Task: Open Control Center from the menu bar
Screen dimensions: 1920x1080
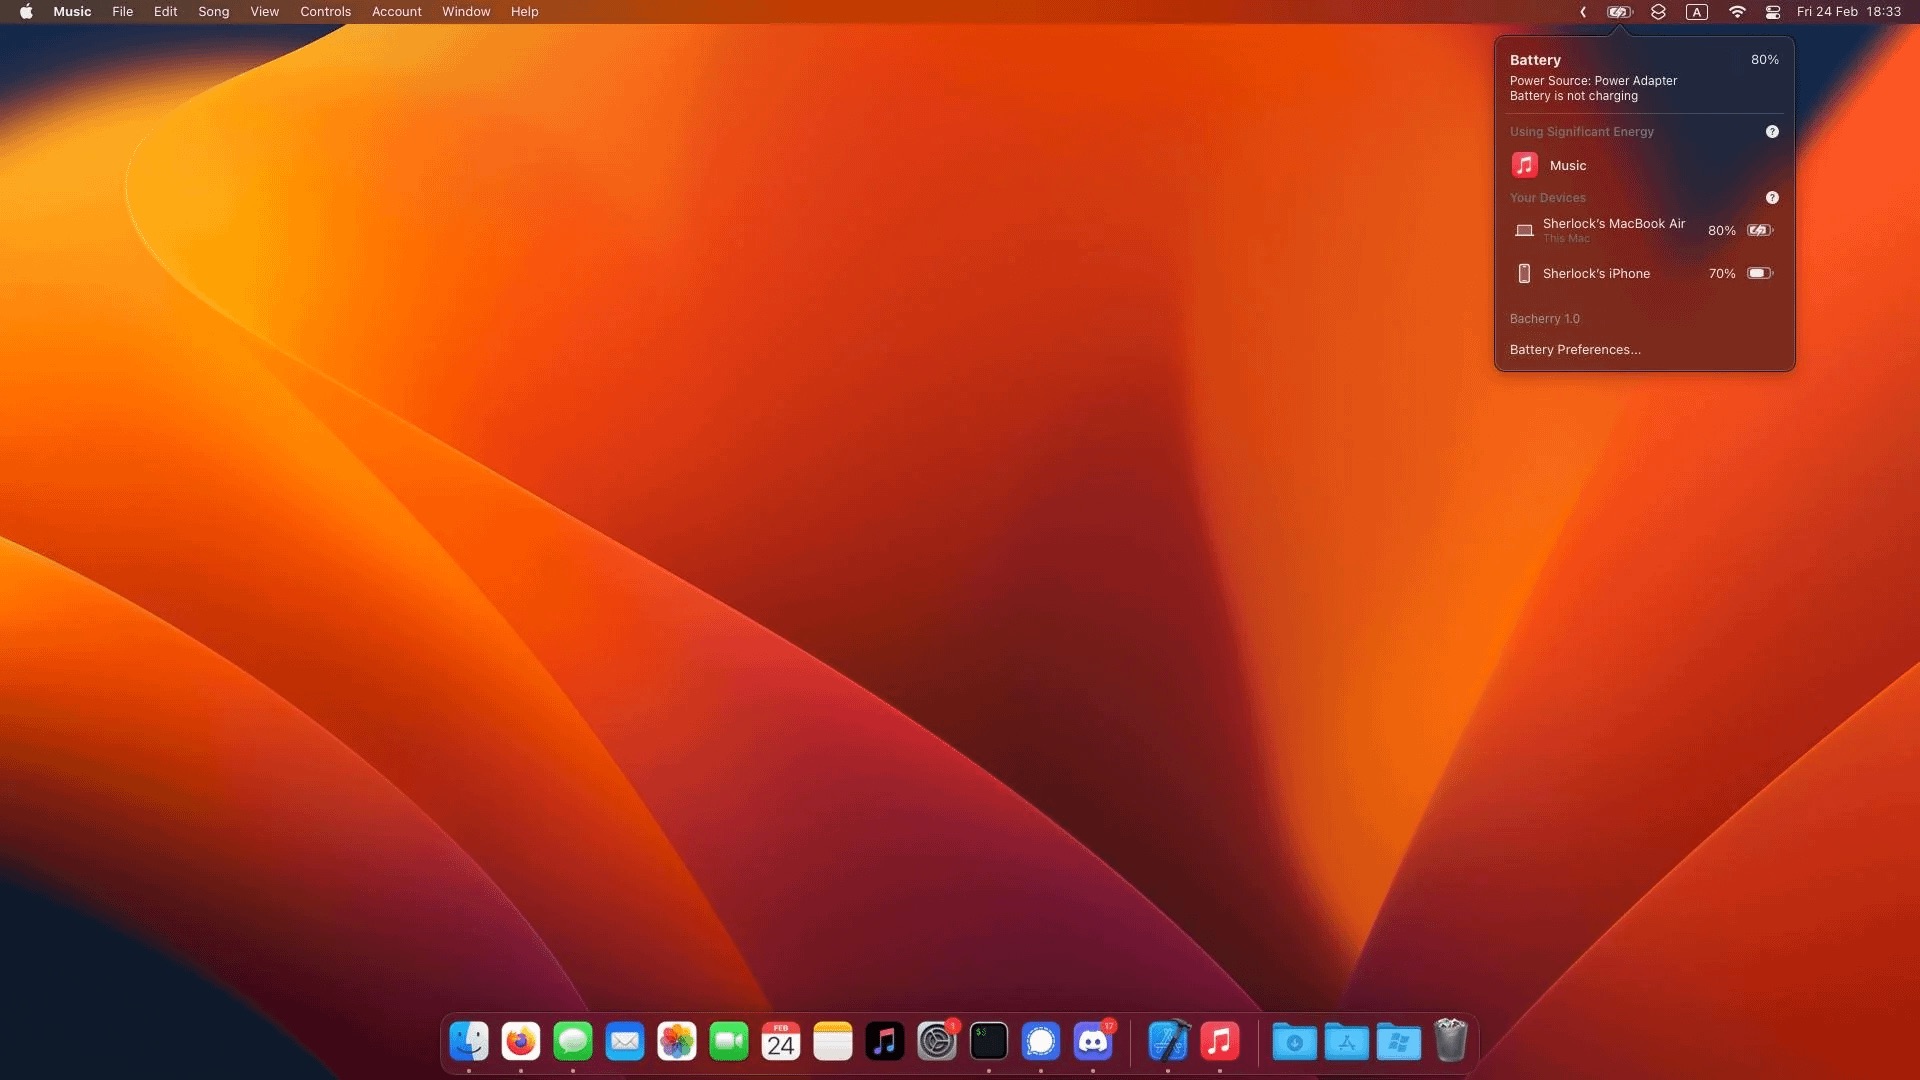Action: tap(1772, 12)
